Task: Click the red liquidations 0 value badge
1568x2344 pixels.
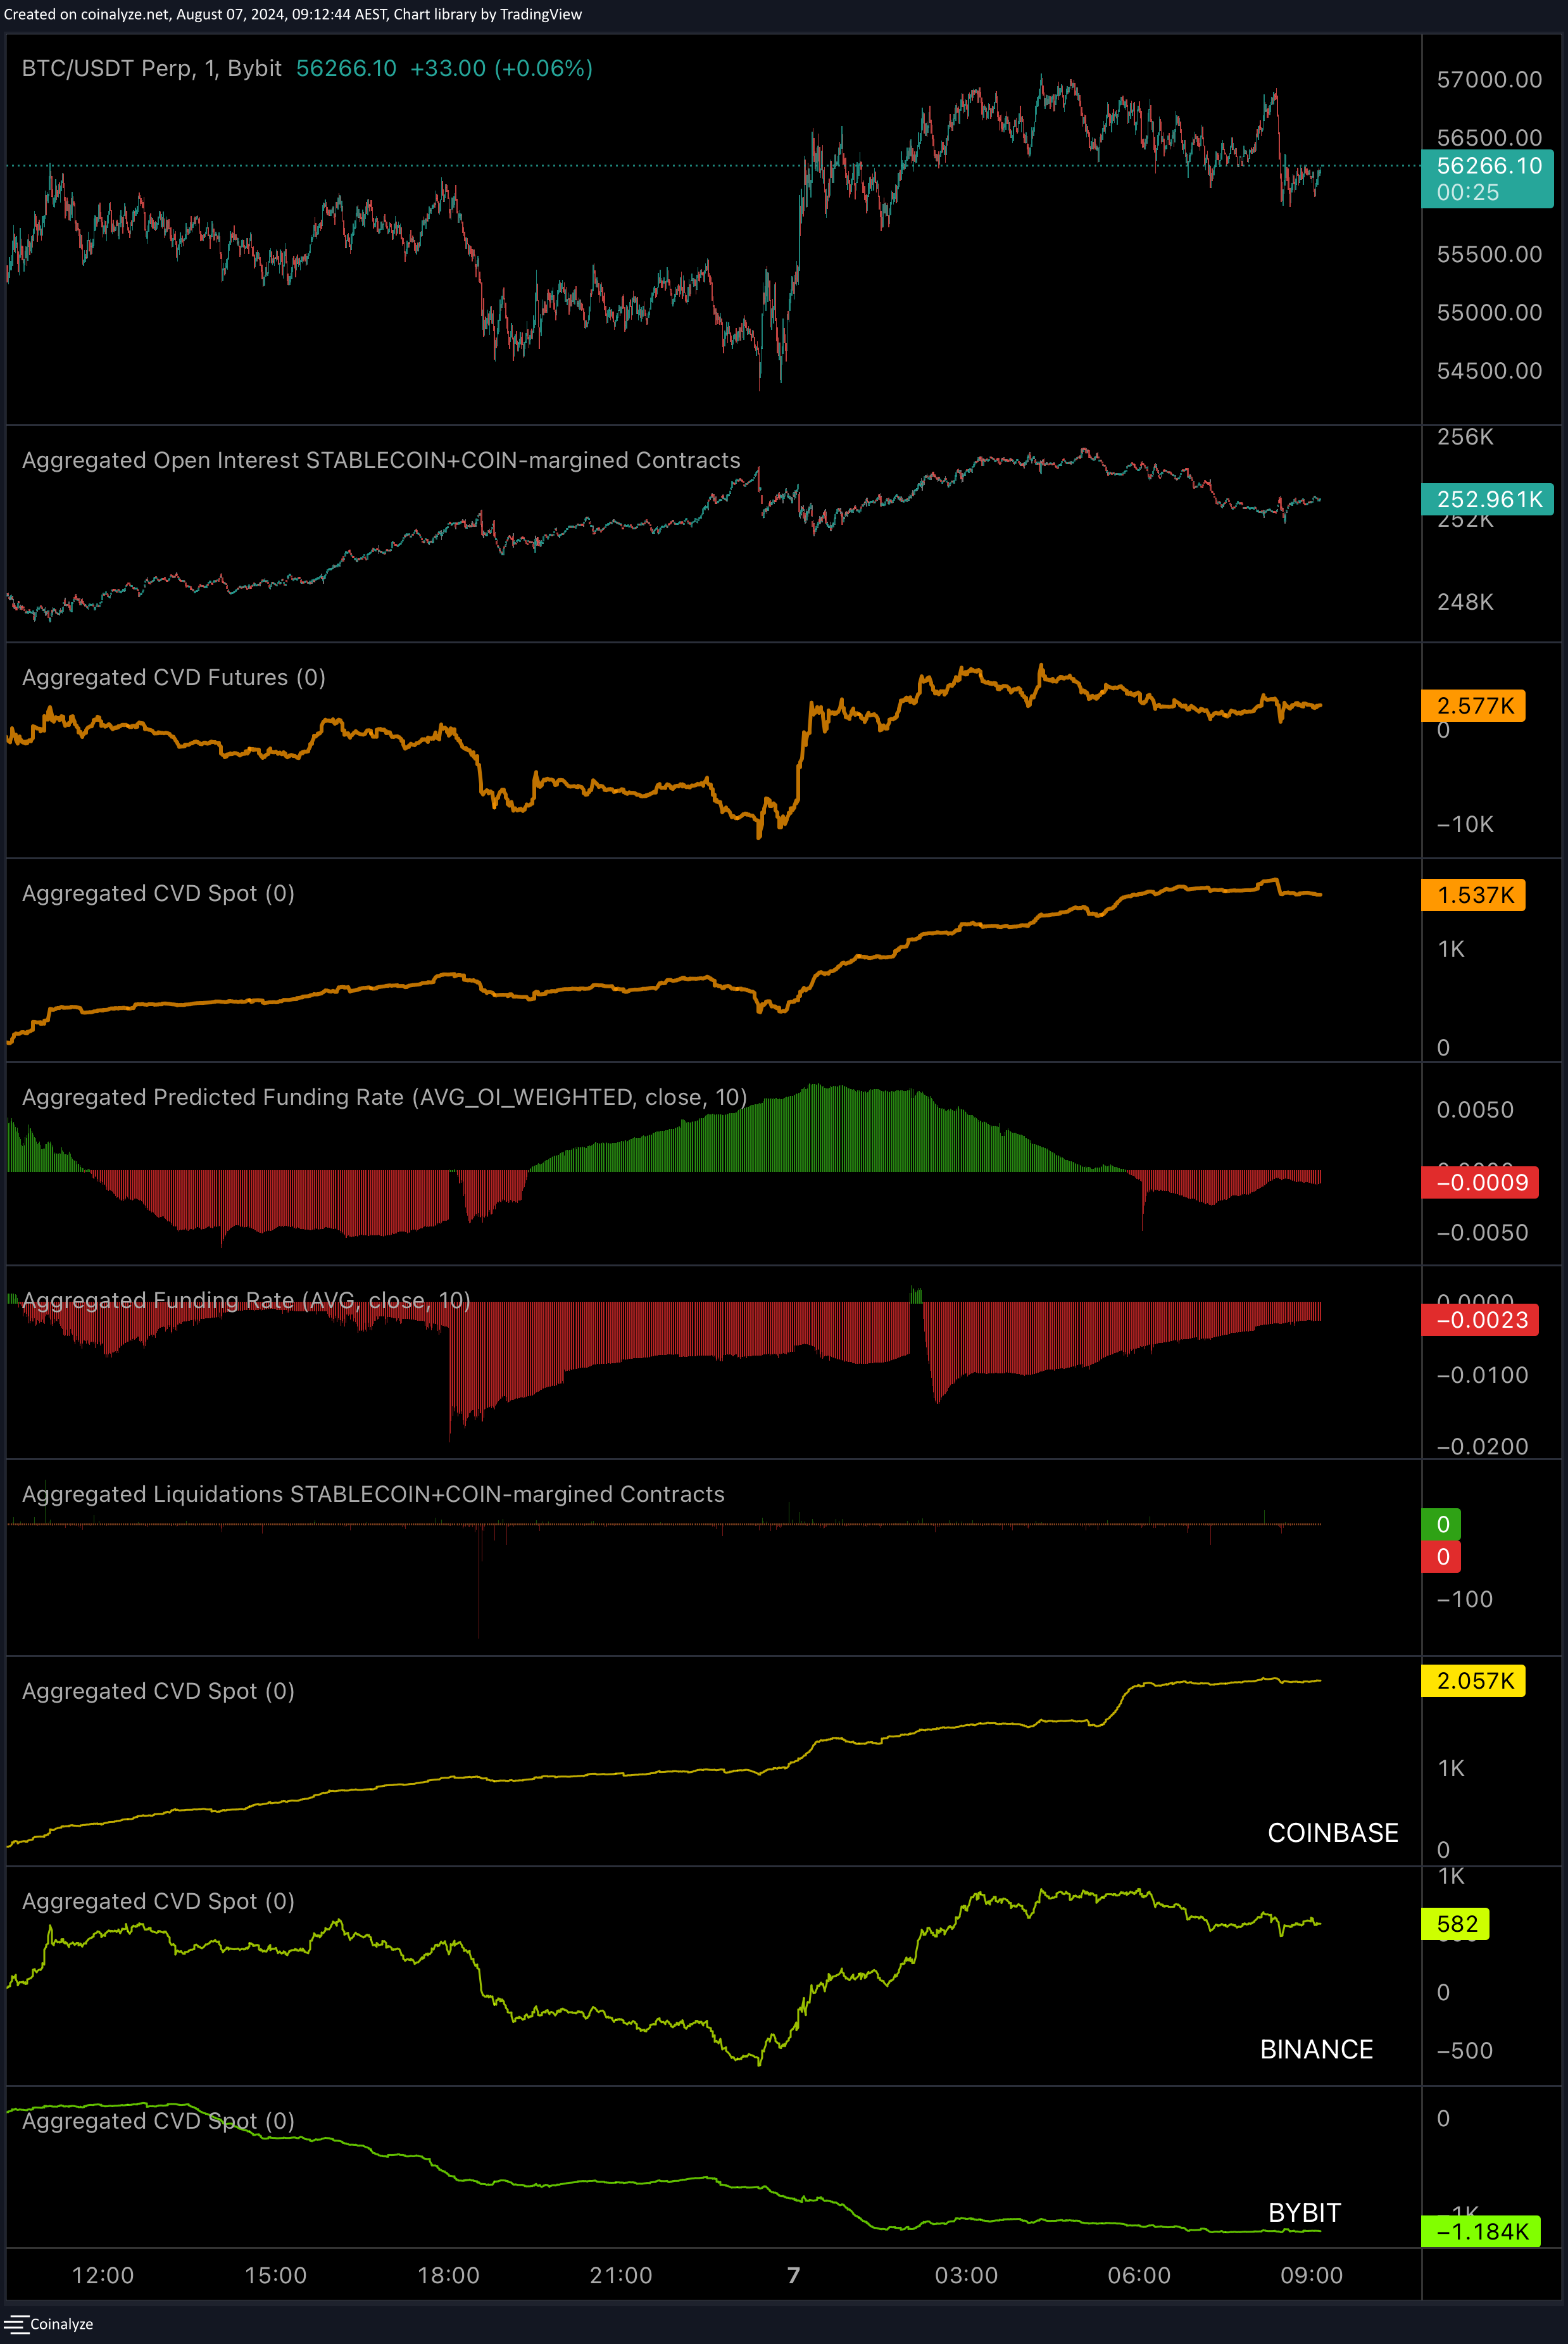Action: (1441, 1556)
